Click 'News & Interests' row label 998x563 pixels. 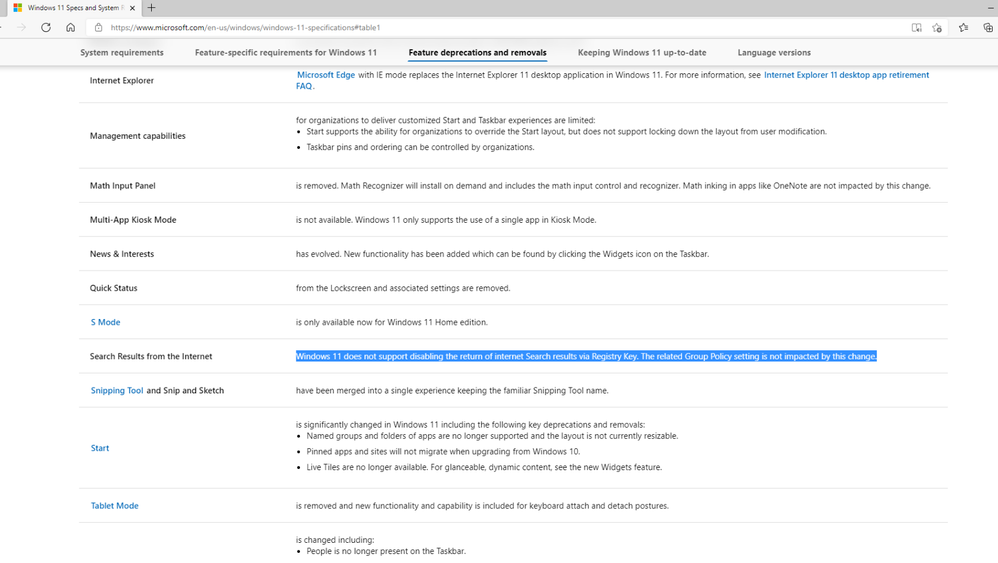[x=122, y=254]
